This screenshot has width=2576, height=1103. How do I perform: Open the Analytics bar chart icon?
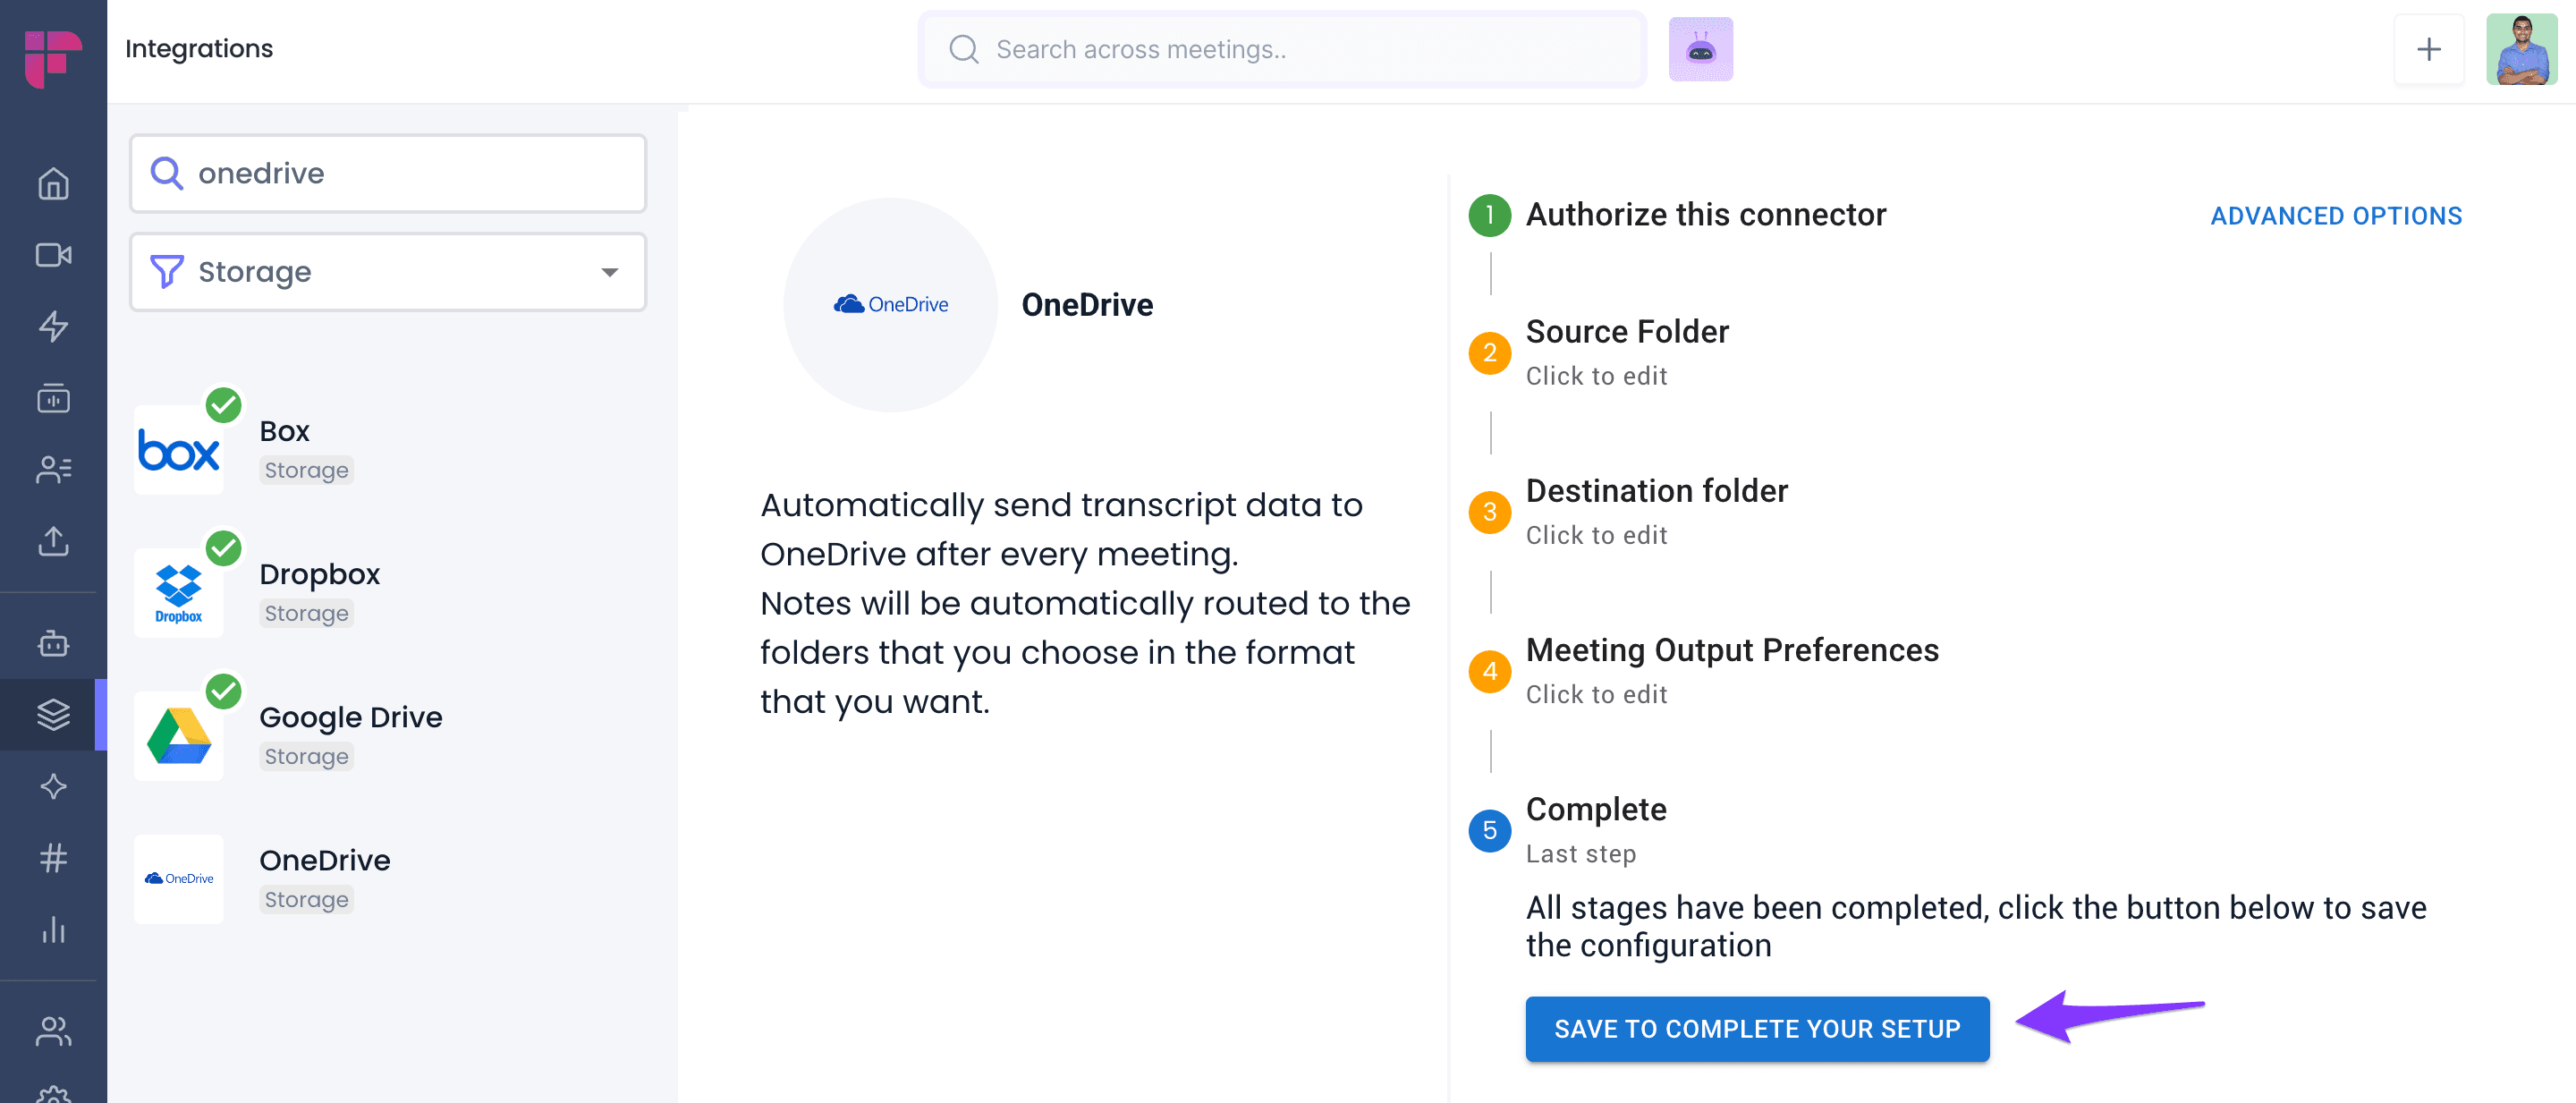(x=53, y=929)
